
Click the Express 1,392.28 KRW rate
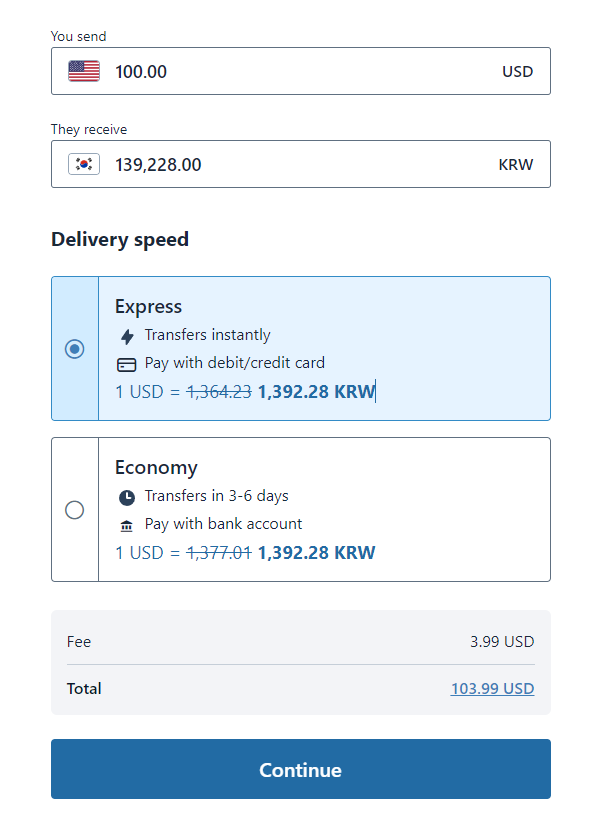pyautogui.click(x=316, y=392)
